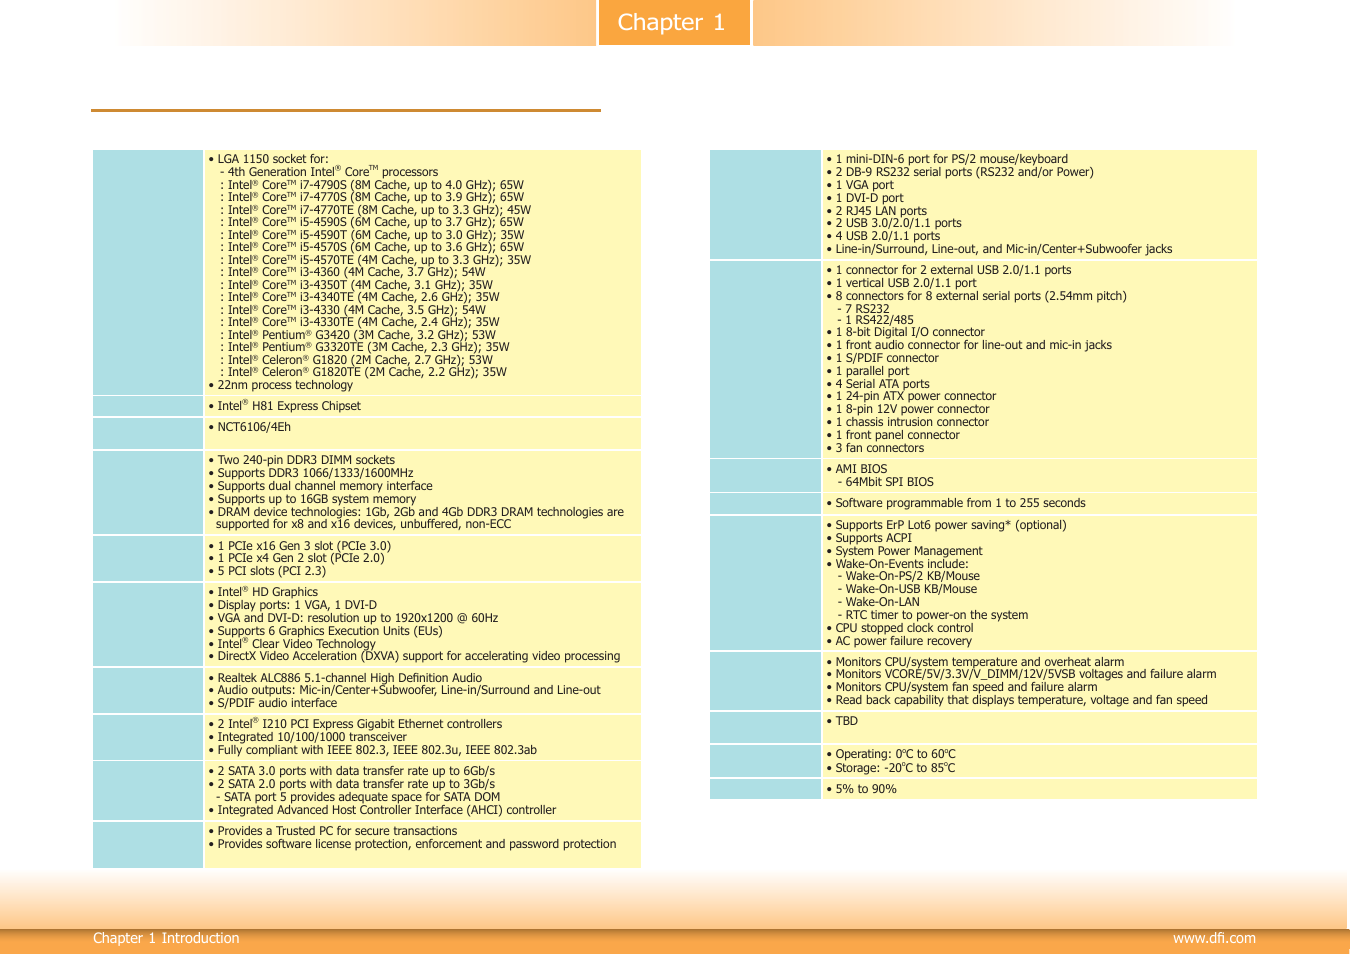Select the Core i3-4330TE processor line
Image resolution: width=1350 pixels, height=954 pixels.
click(x=360, y=322)
